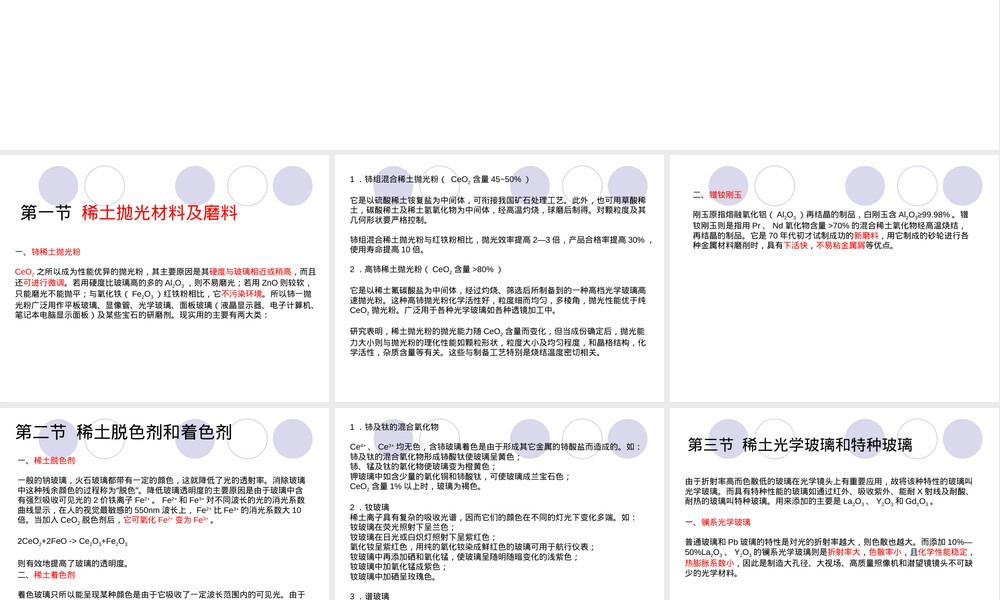Open the slide thumbnail titled 第二节 稀土脱色剂和着色剂

coord(165,504)
